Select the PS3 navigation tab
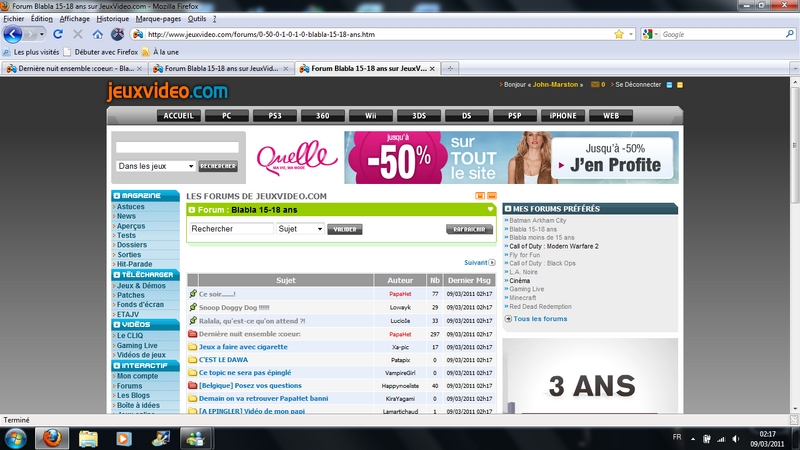This screenshot has height=450, width=800. click(x=275, y=116)
